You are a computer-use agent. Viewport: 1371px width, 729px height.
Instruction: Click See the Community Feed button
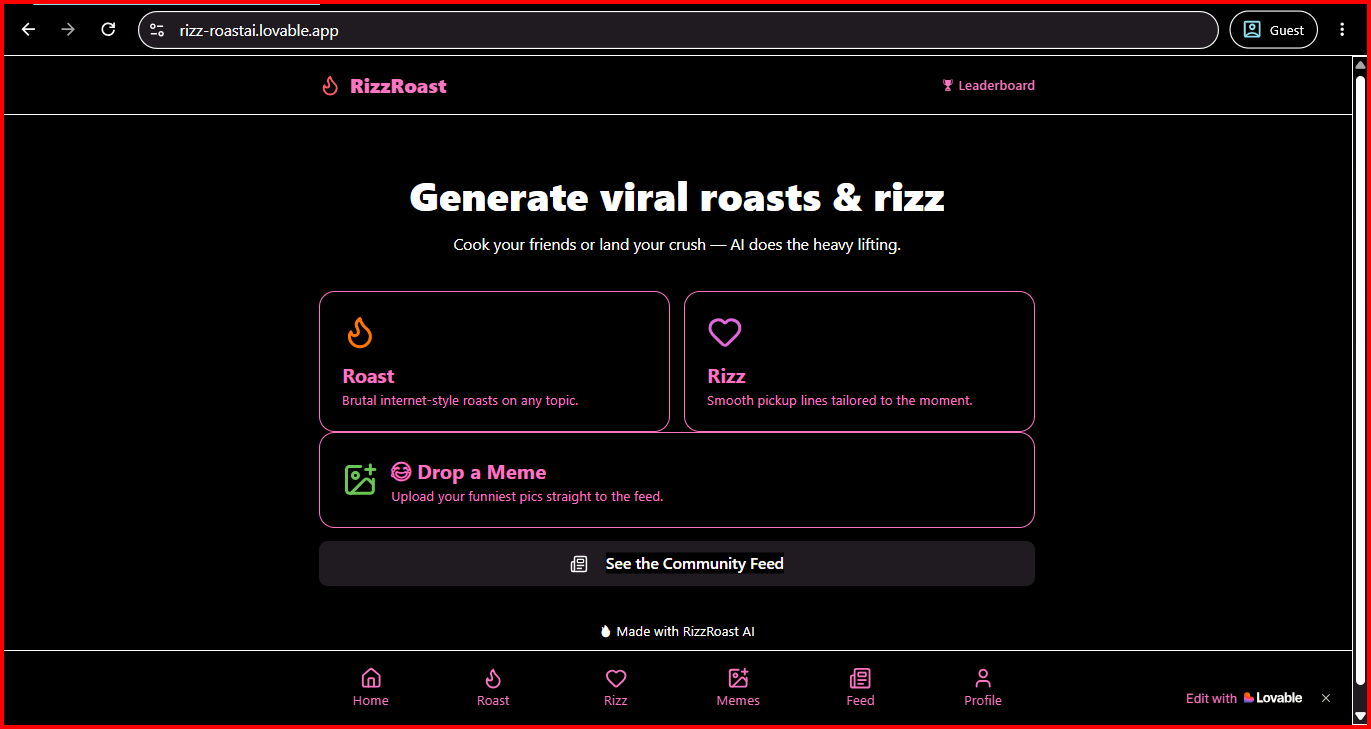677,564
